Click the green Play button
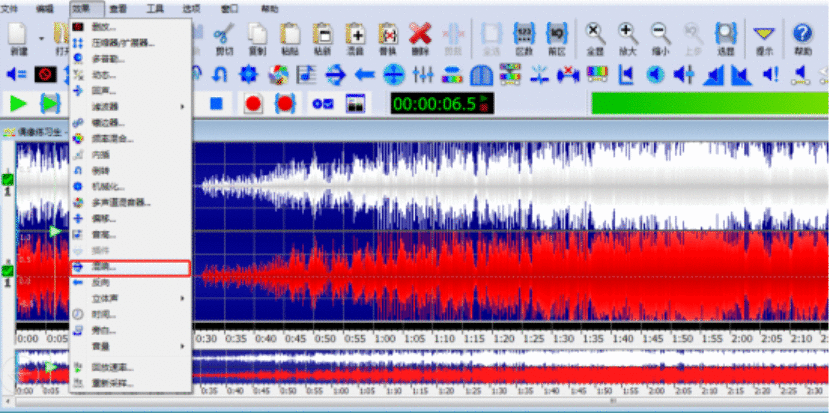Image resolution: width=829 pixels, height=413 pixels. pyautogui.click(x=17, y=103)
